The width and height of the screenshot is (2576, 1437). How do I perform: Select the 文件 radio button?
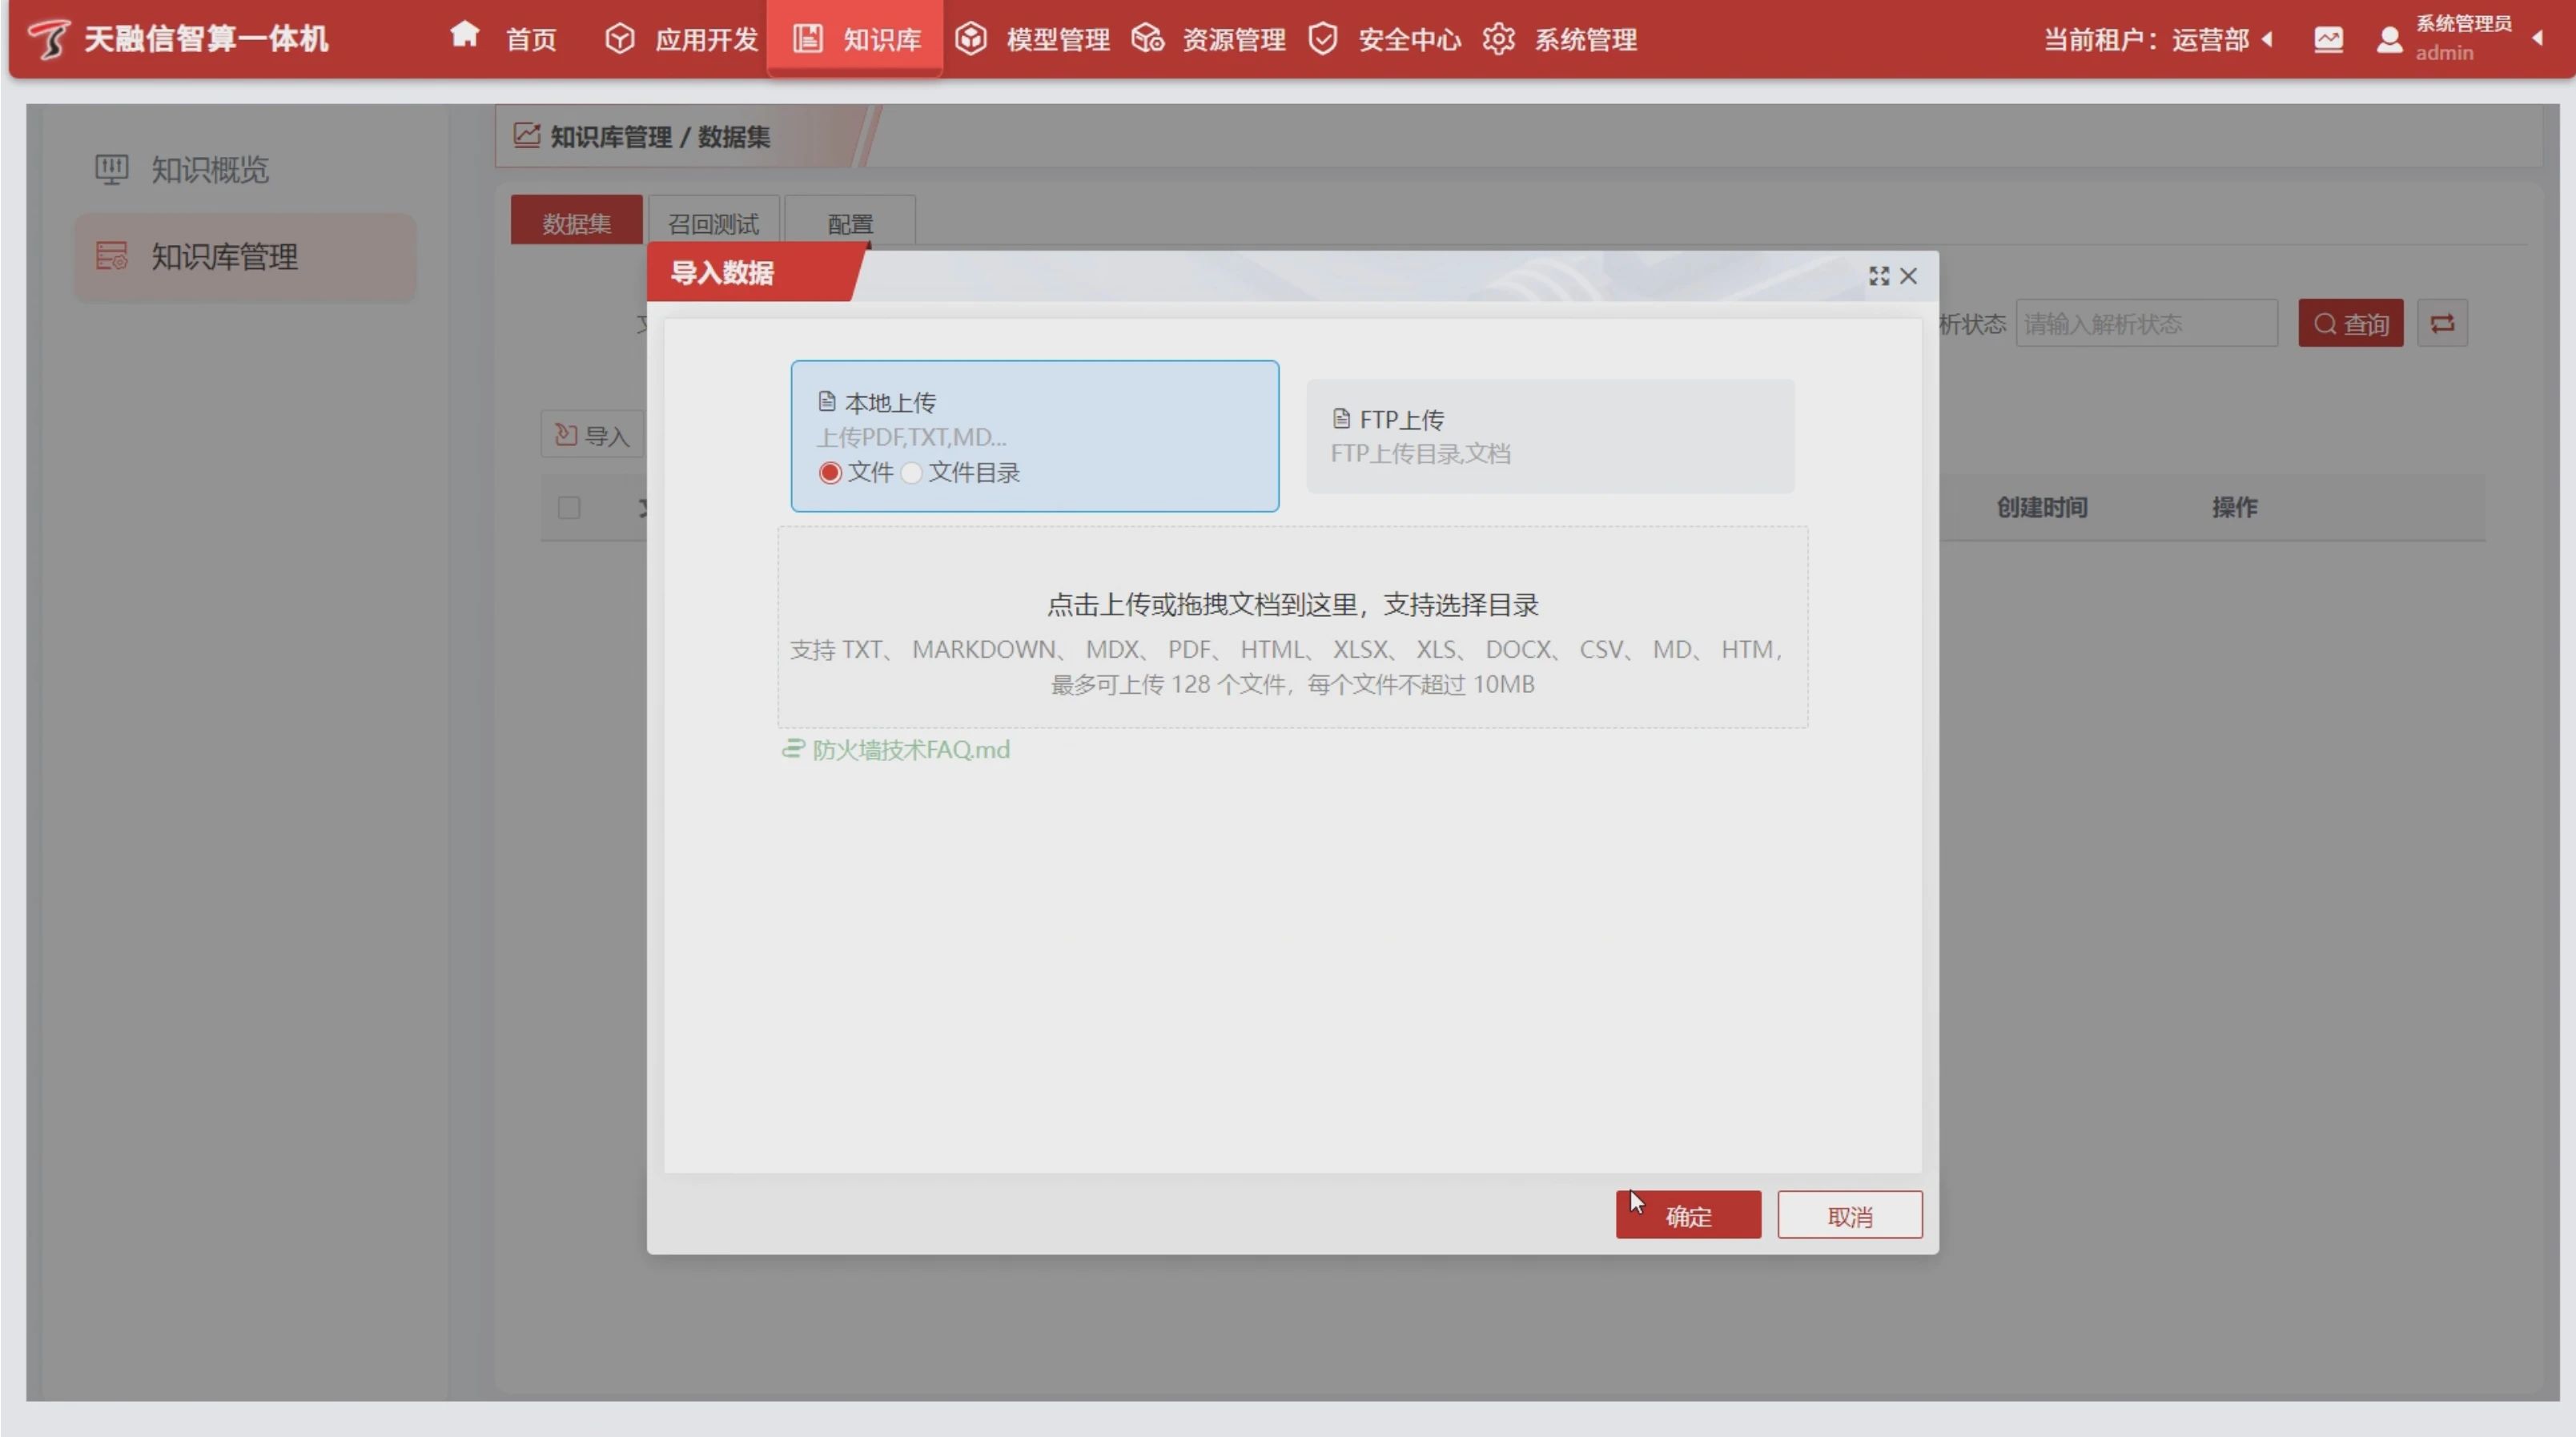click(830, 473)
